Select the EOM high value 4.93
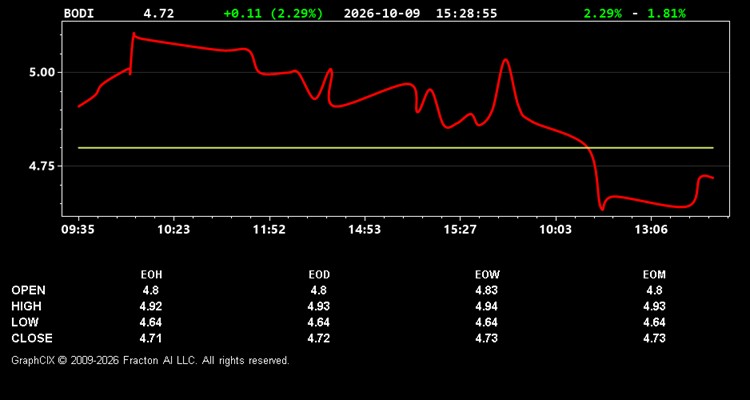This screenshot has height=400, width=750. click(x=654, y=306)
